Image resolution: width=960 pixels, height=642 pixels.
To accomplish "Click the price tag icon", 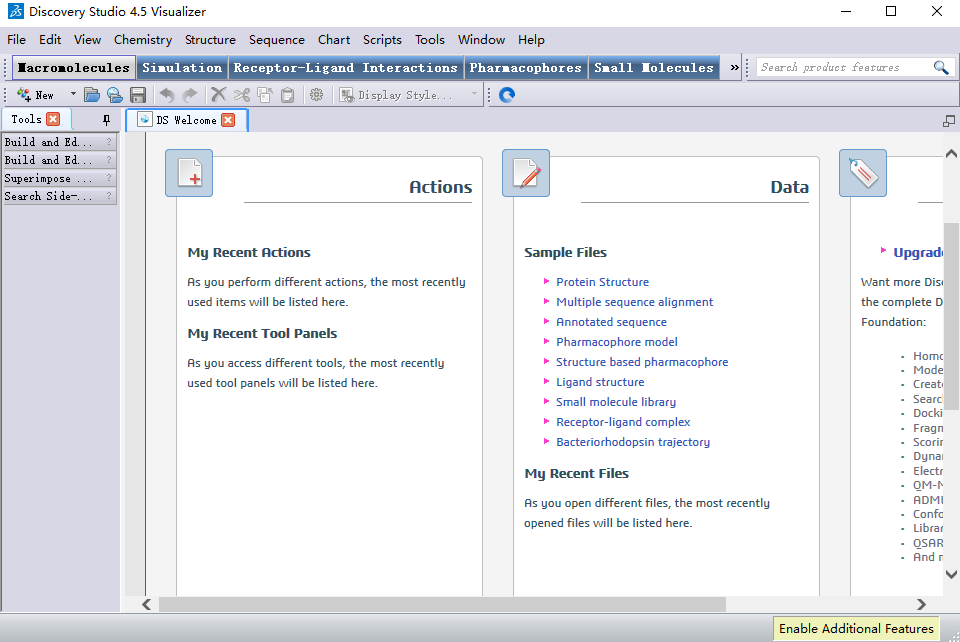I will click(x=863, y=173).
